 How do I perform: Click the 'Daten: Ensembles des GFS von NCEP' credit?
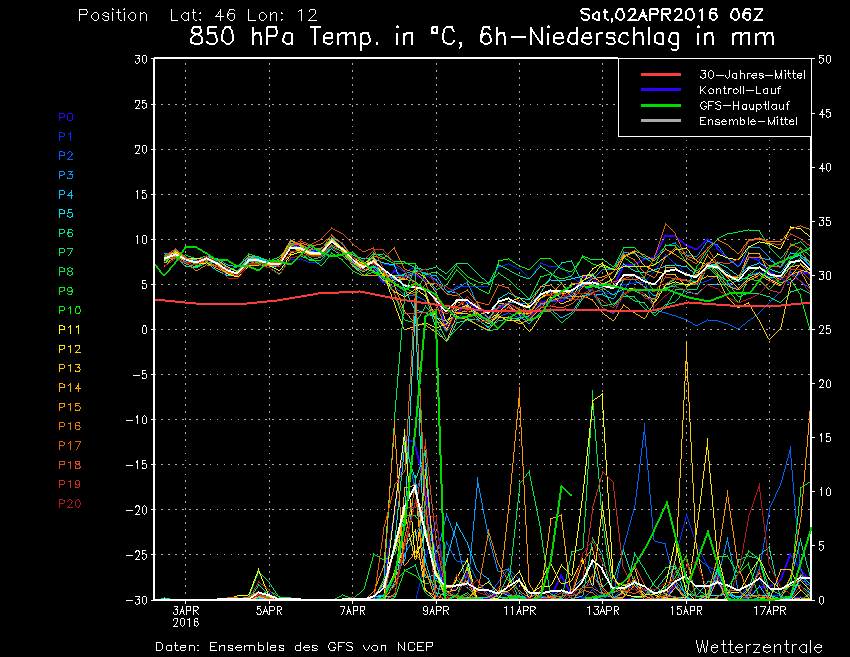294,647
